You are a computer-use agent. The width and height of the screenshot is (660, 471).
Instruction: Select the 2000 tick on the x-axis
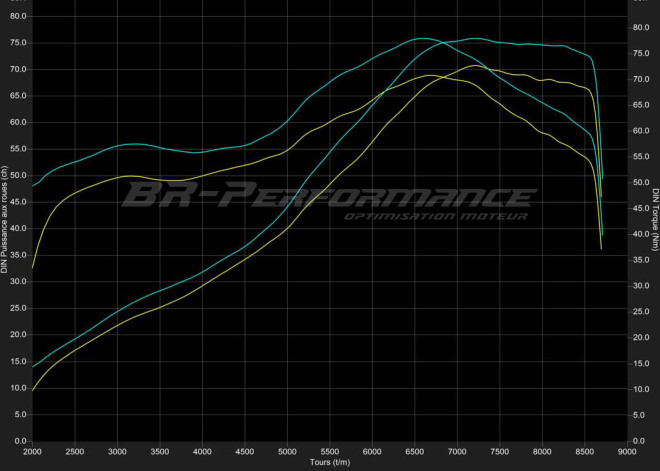(32, 451)
